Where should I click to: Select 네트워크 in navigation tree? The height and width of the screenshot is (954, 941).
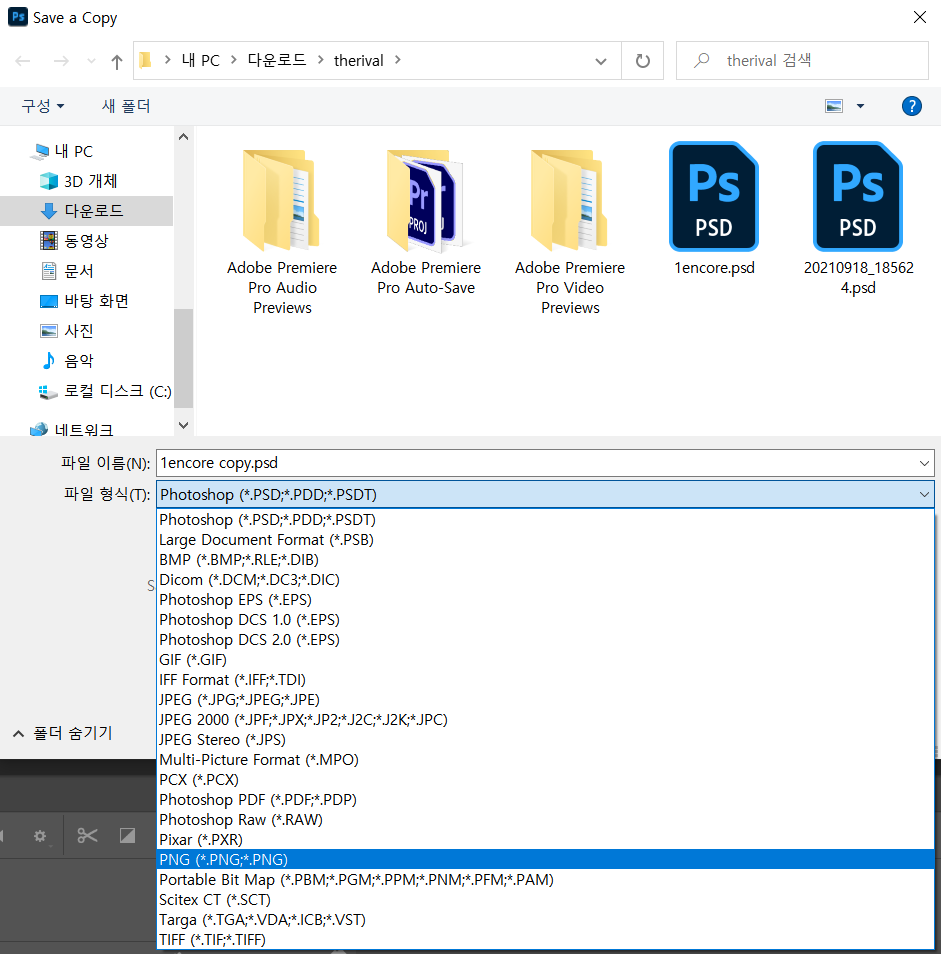click(72, 429)
